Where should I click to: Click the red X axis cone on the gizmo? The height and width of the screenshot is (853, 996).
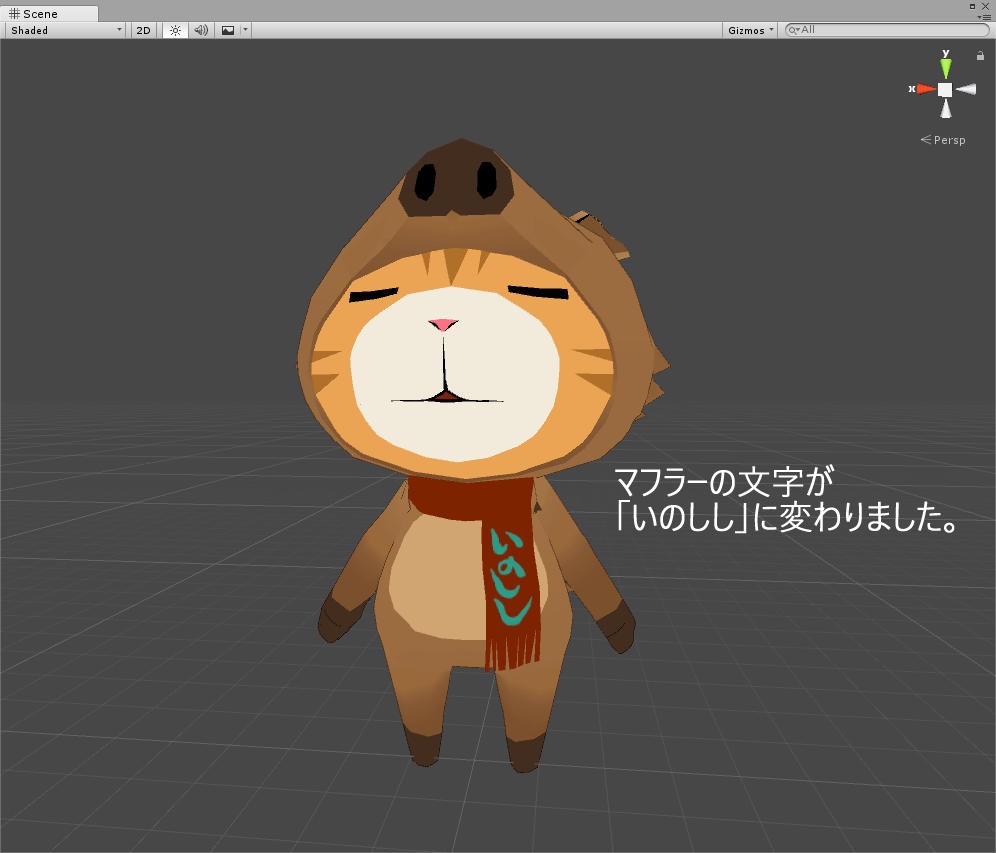pyautogui.click(x=925, y=88)
